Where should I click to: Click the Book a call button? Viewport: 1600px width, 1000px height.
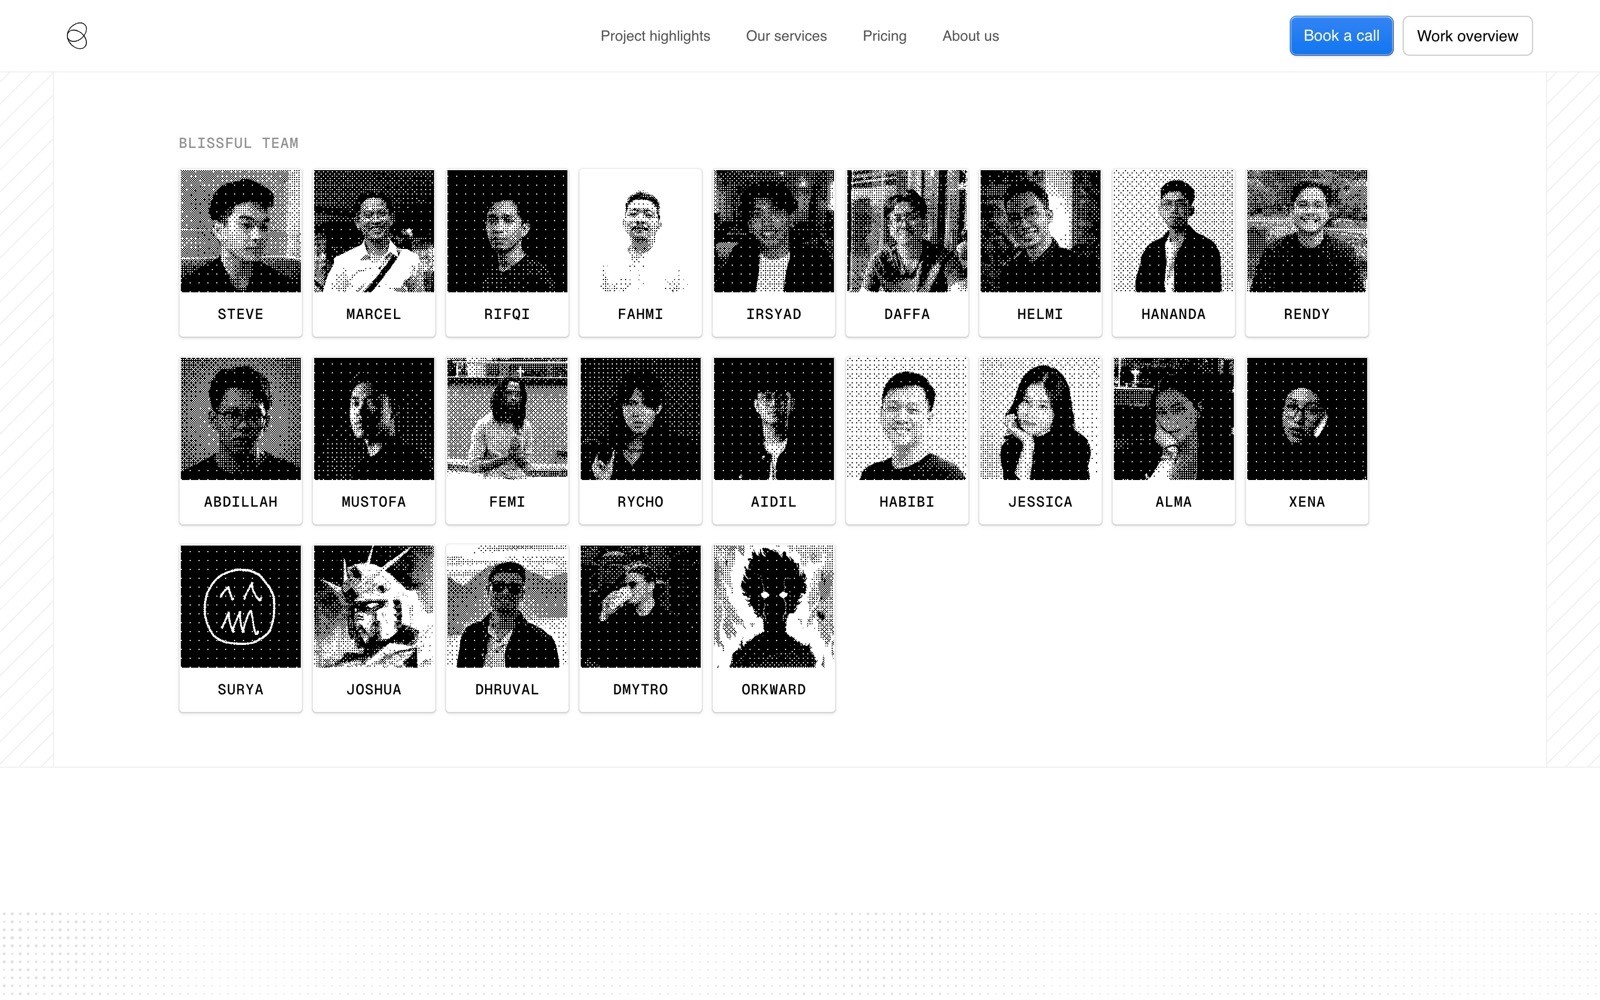coord(1341,36)
